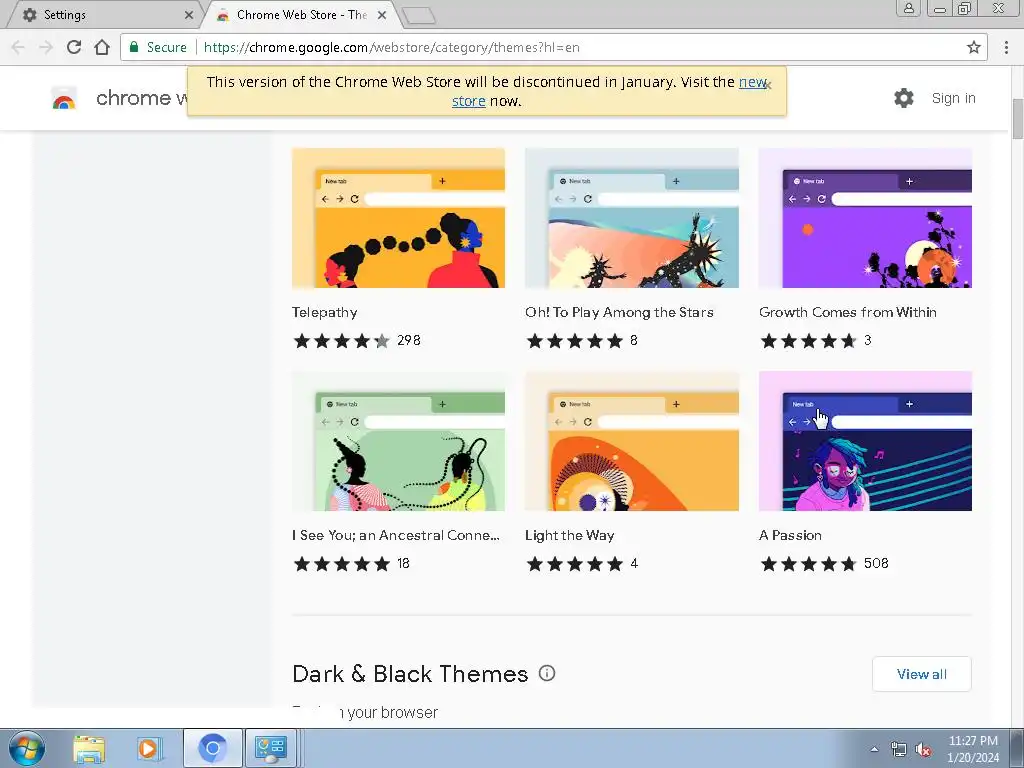The height and width of the screenshot is (768, 1024).
Task: Click the browser forward arrow
Action: pyautogui.click(x=46, y=47)
